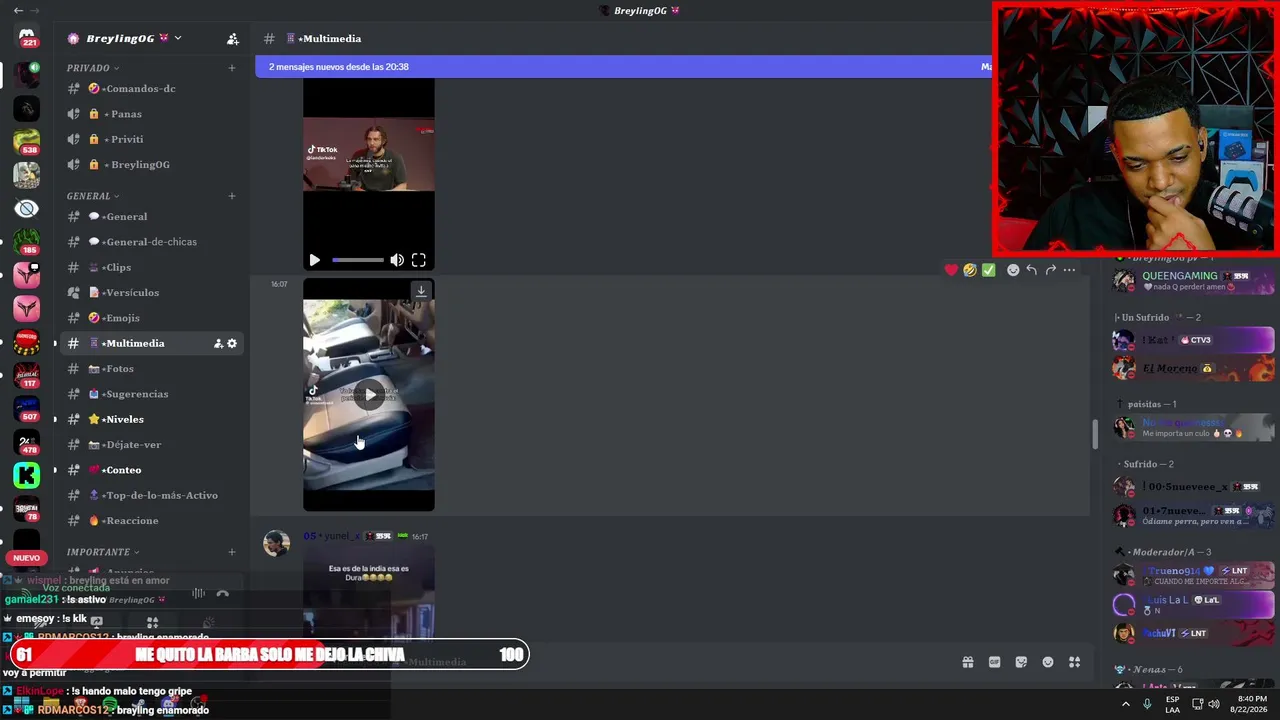
Task: Open the server showing the 117 badge
Action: [27, 375]
